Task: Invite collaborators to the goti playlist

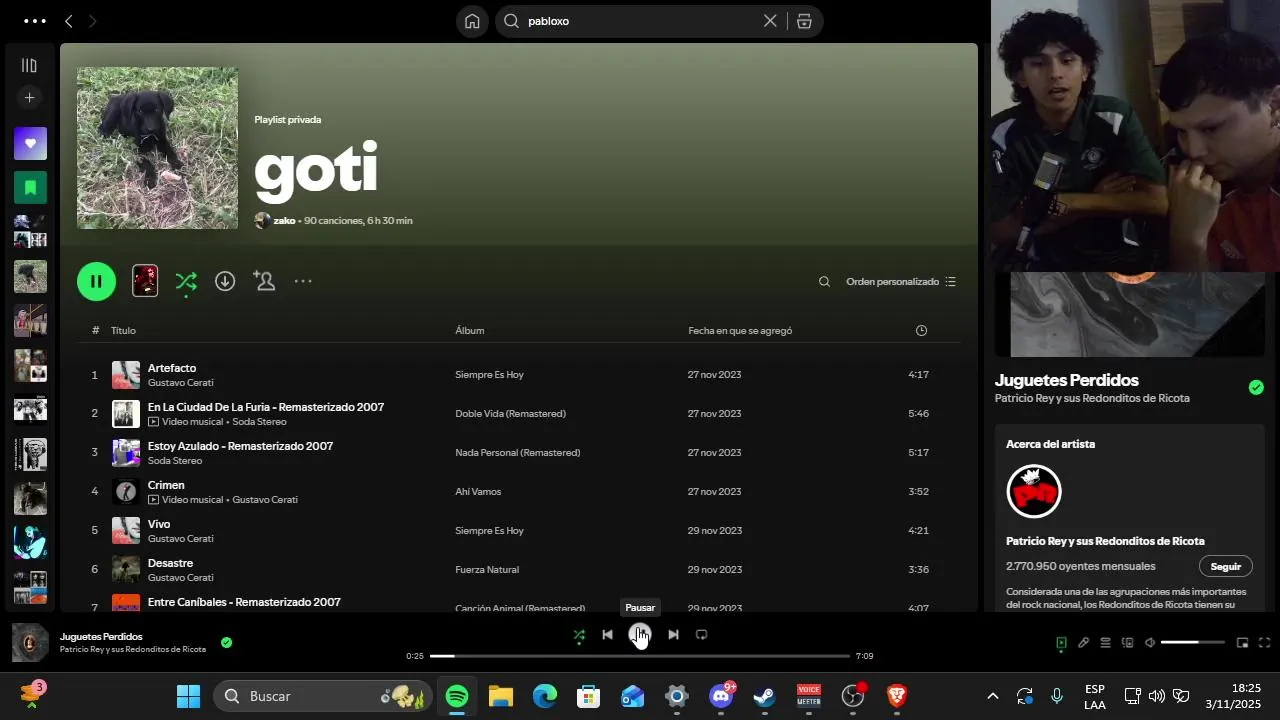Action: tap(264, 282)
